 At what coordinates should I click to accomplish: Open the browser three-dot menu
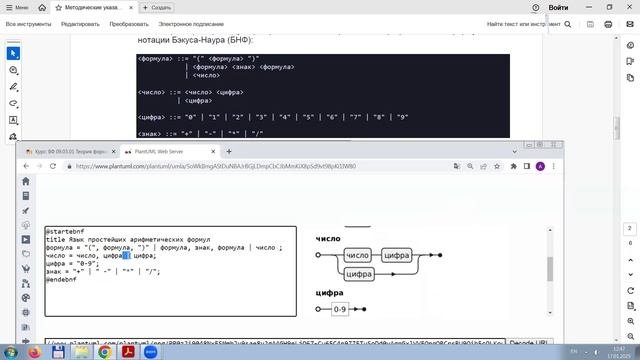coord(553,166)
